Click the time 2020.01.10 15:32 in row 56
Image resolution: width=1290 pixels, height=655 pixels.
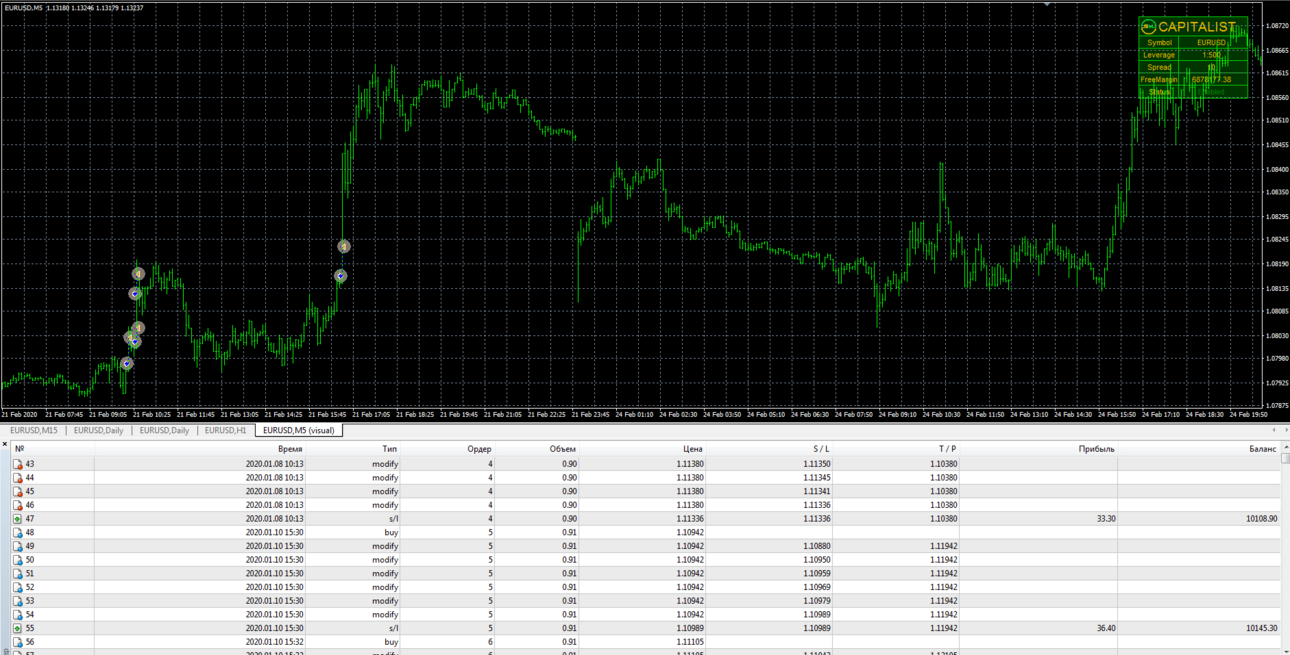point(274,642)
